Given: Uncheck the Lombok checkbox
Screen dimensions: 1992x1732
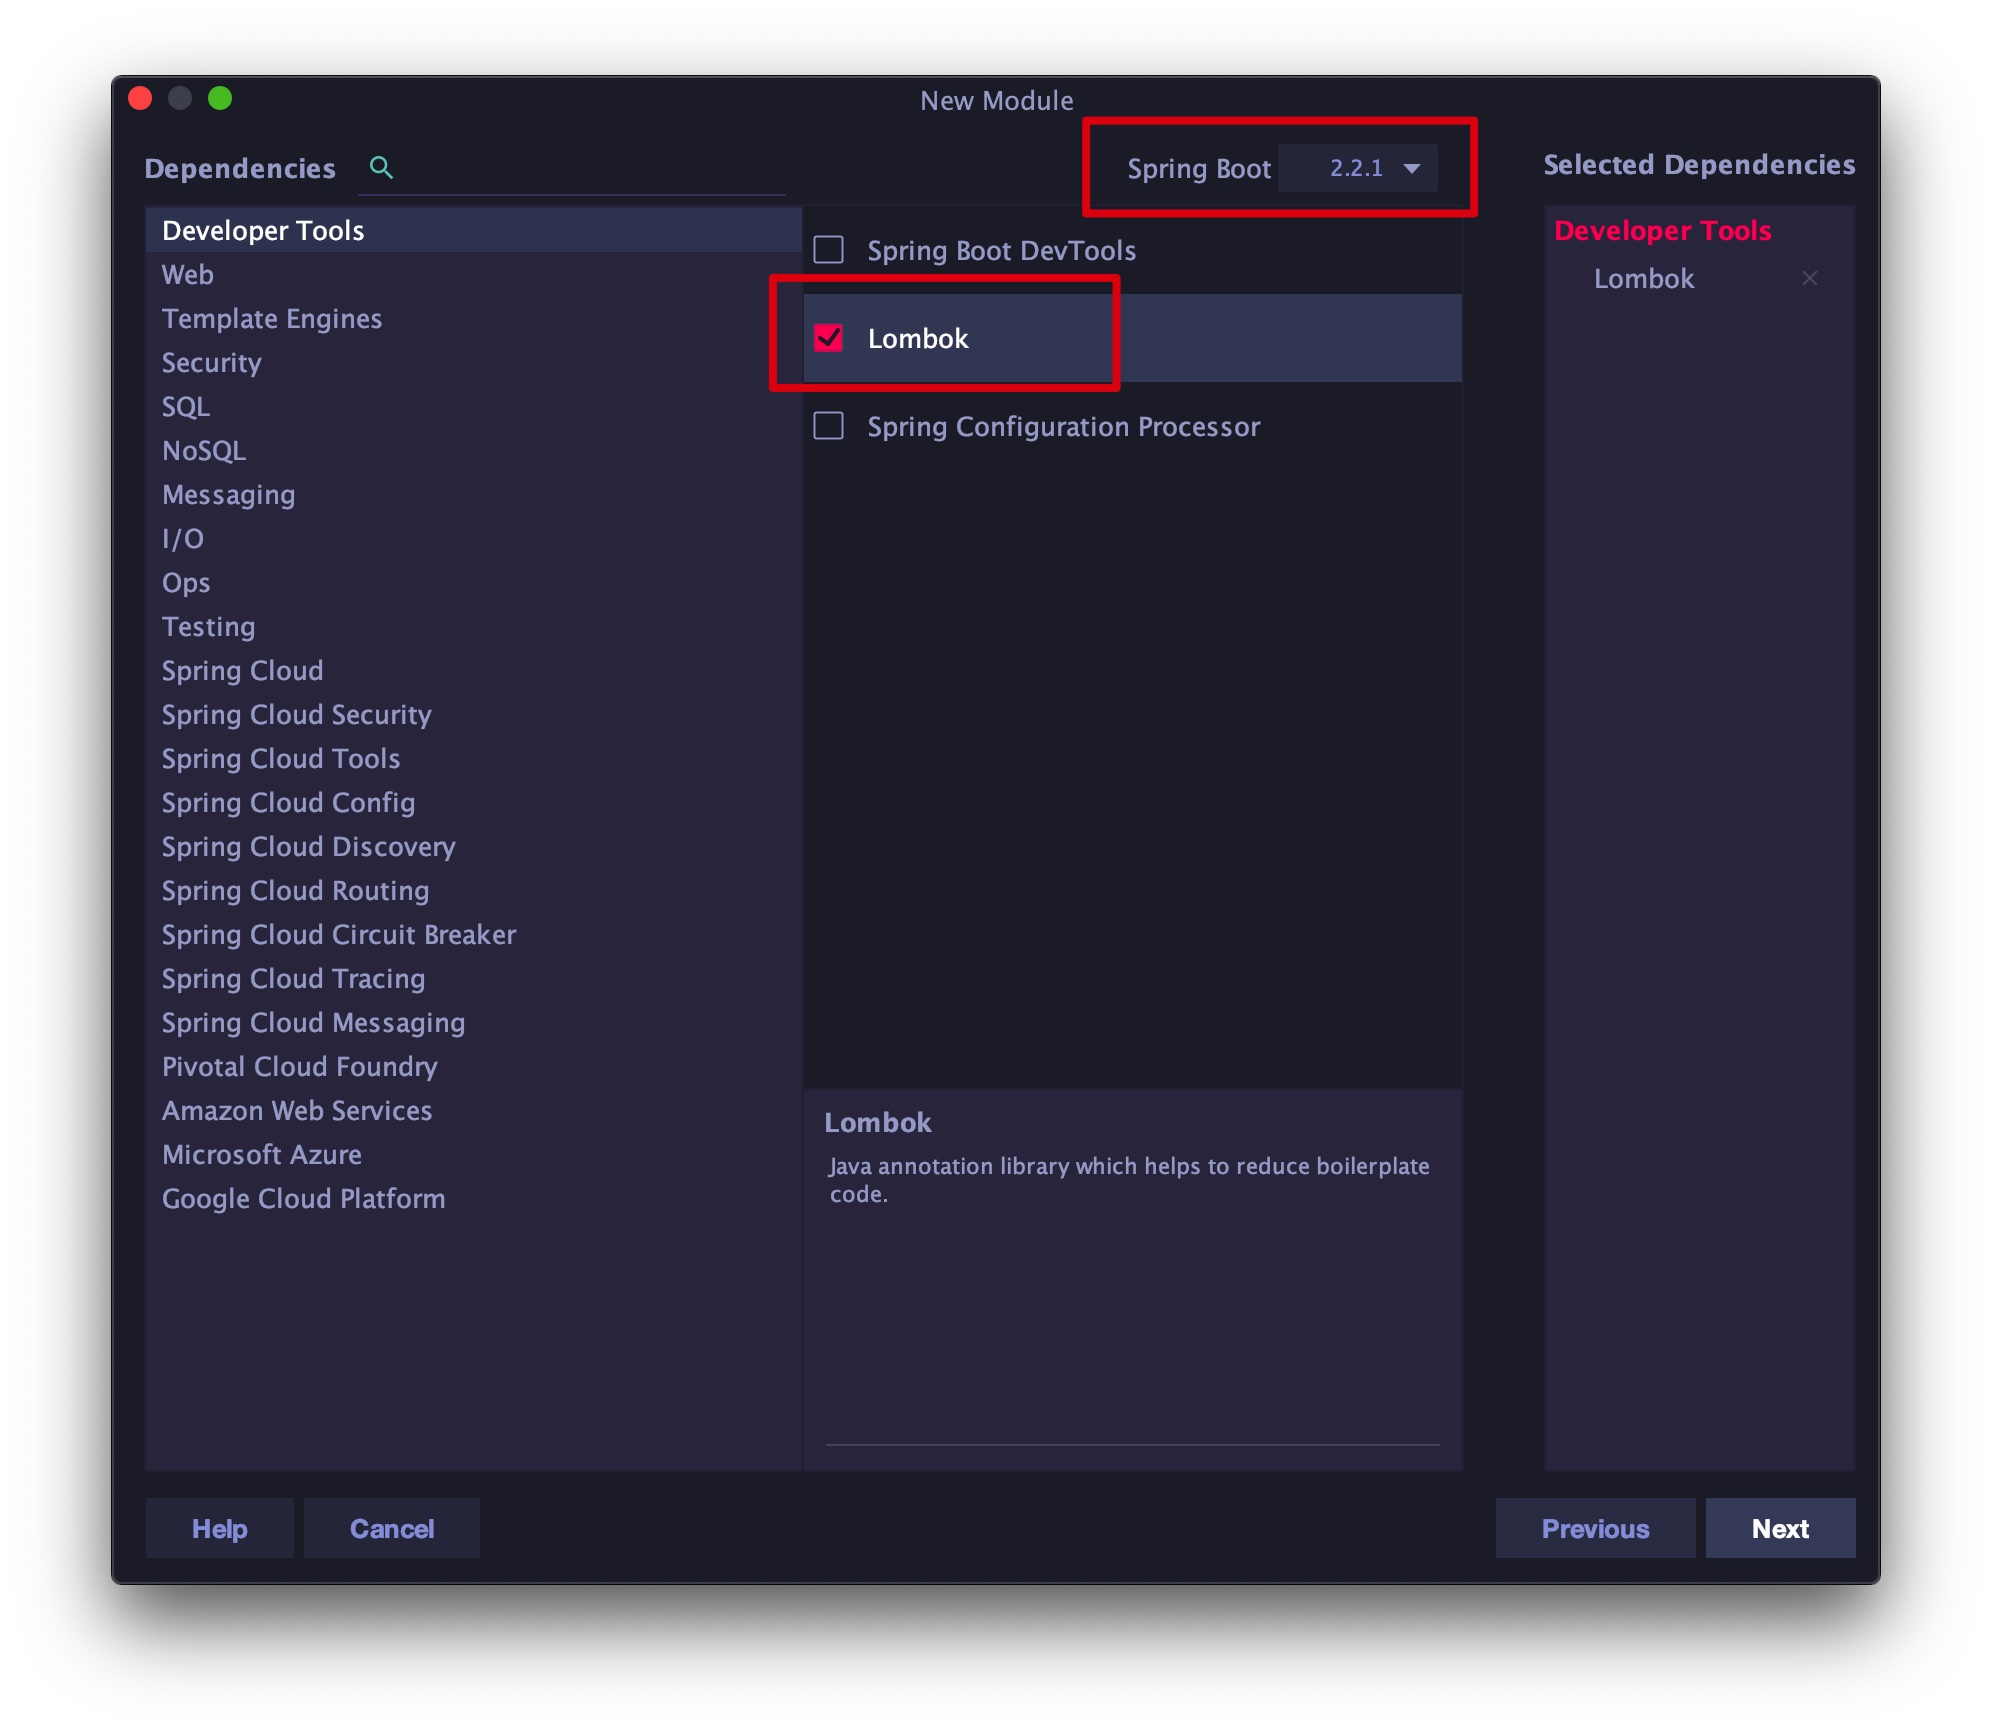Looking at the screenshot, I should coord(828,338).
